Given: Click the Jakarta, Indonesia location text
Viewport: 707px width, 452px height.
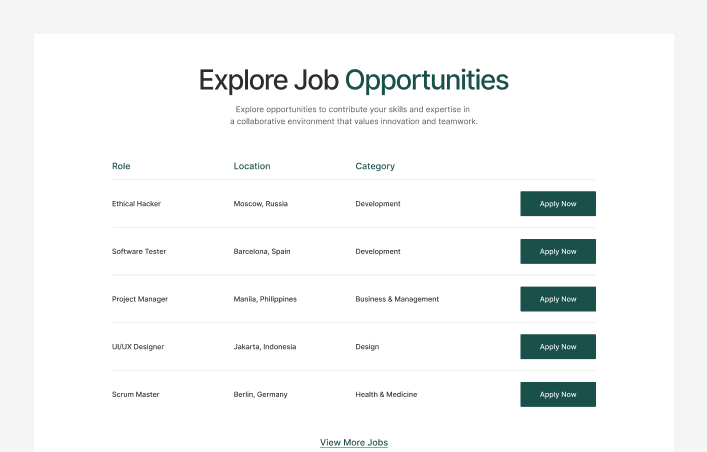Looking at the screenshot, I should (x=265, y=347).
